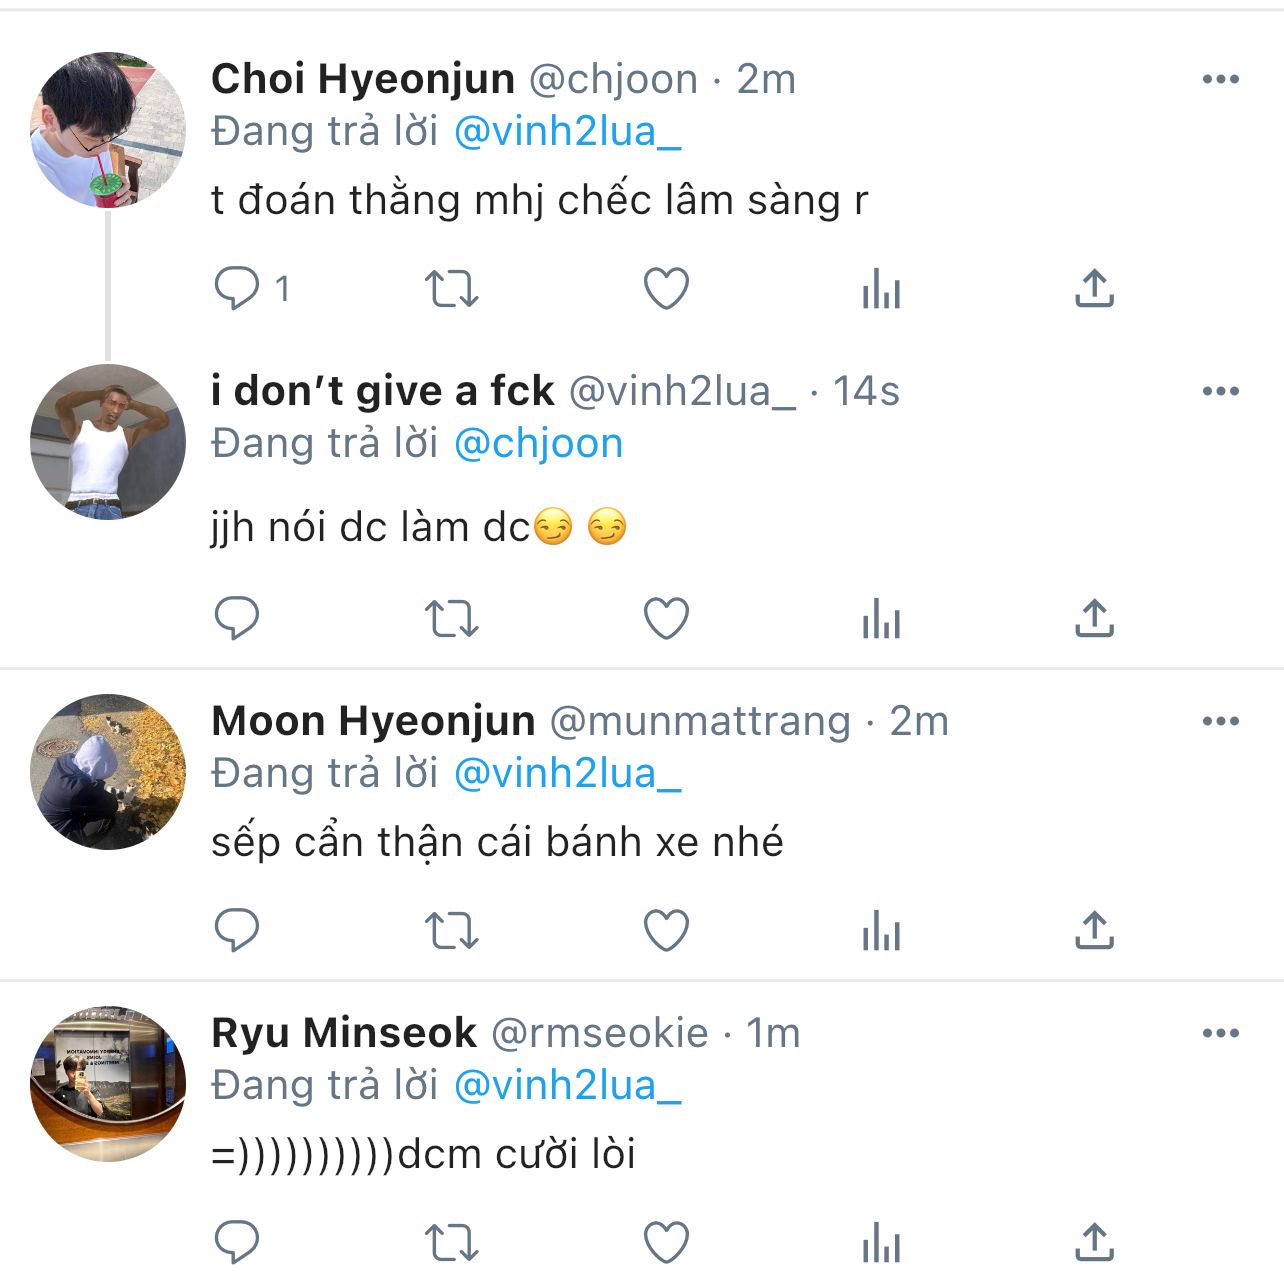Screen dimensions: 1284x1279
Task: Open Ryu Minseok's profile by name
Action: (x=344, y=1034)
